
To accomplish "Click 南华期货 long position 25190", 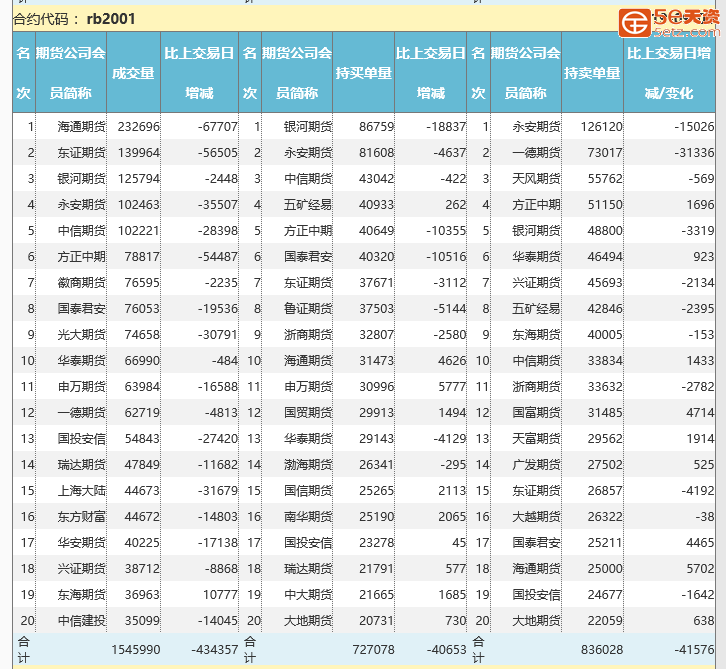I will coord(376,516).
